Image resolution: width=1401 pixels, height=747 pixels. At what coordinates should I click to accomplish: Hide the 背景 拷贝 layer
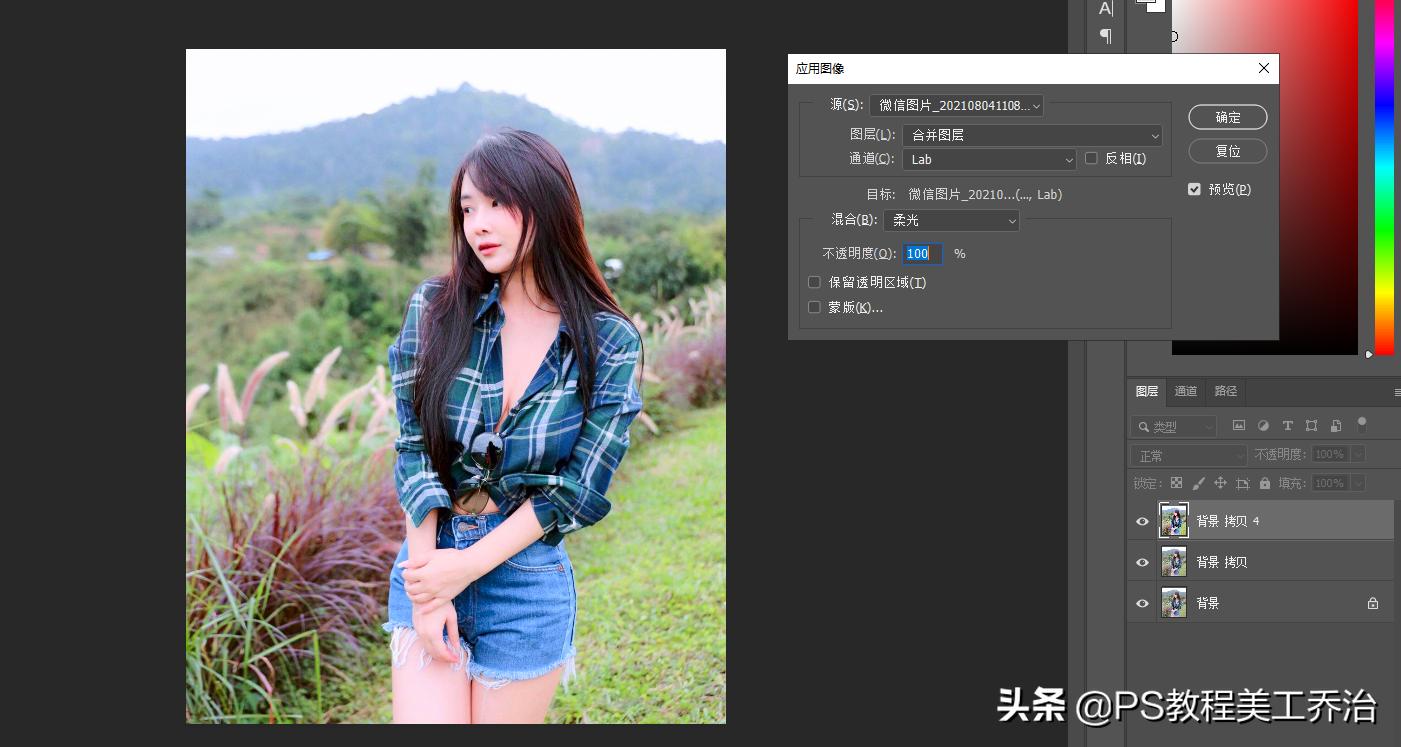[1141, 561]
